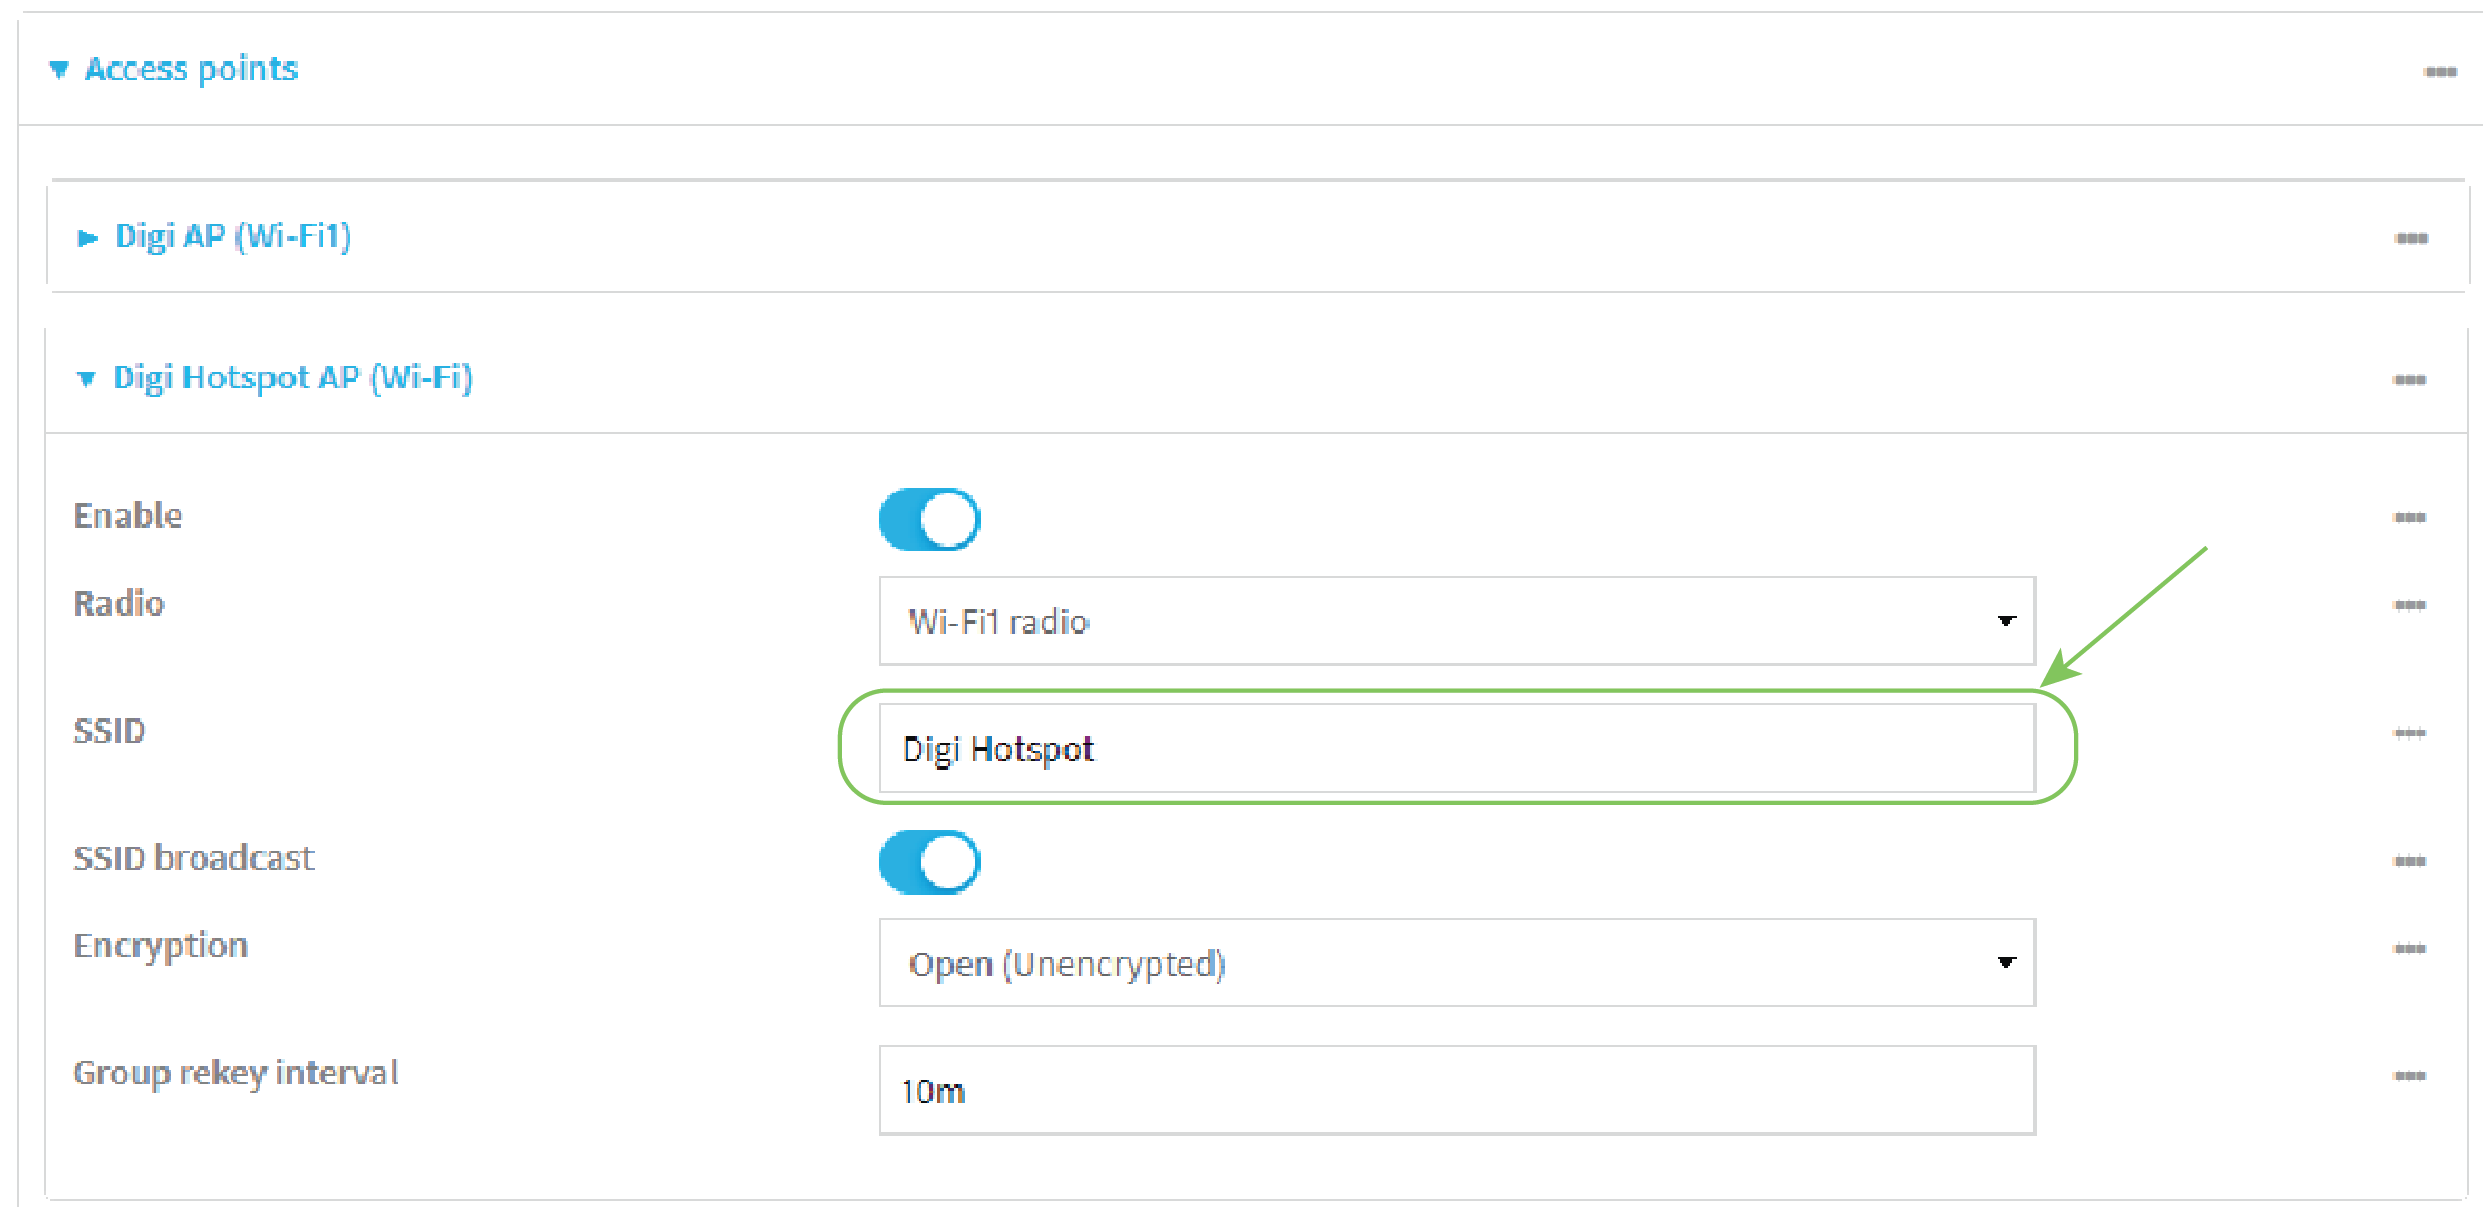Toggle the SSID broadcast switch
This screenshot has height=1226, width=2486.
click(x=930, y=862)
